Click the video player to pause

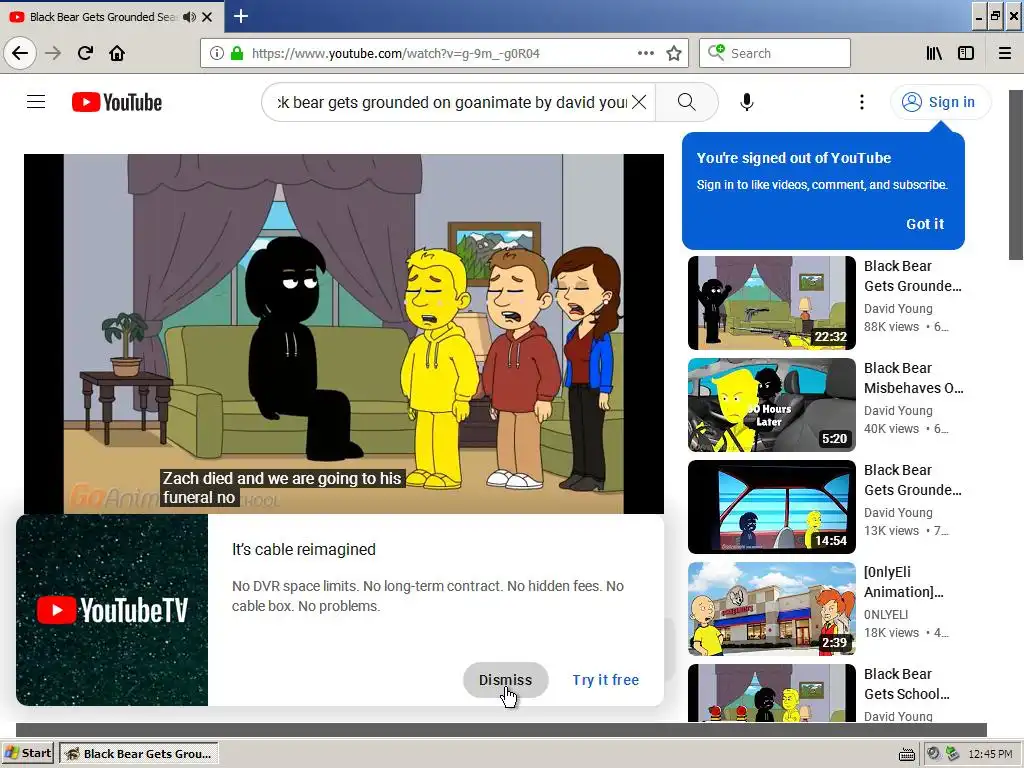click(344, 334)
